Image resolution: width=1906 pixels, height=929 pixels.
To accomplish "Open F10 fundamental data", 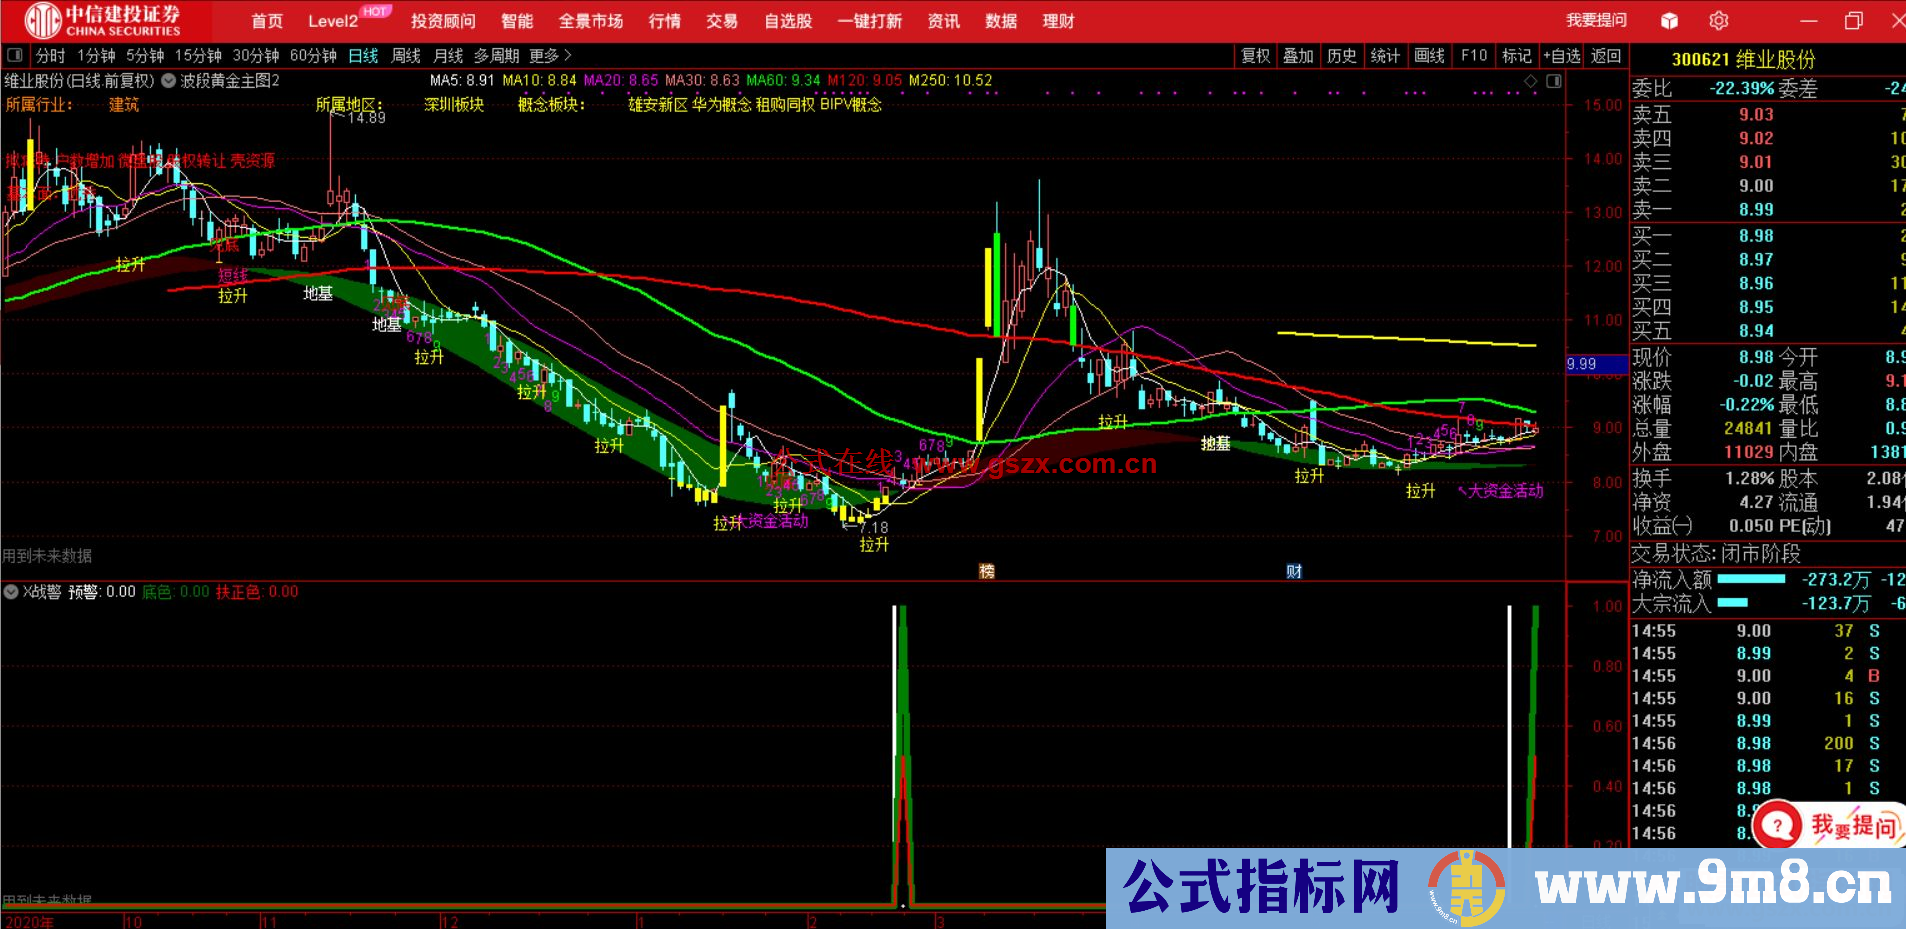I will click(x=1473, y=56).
